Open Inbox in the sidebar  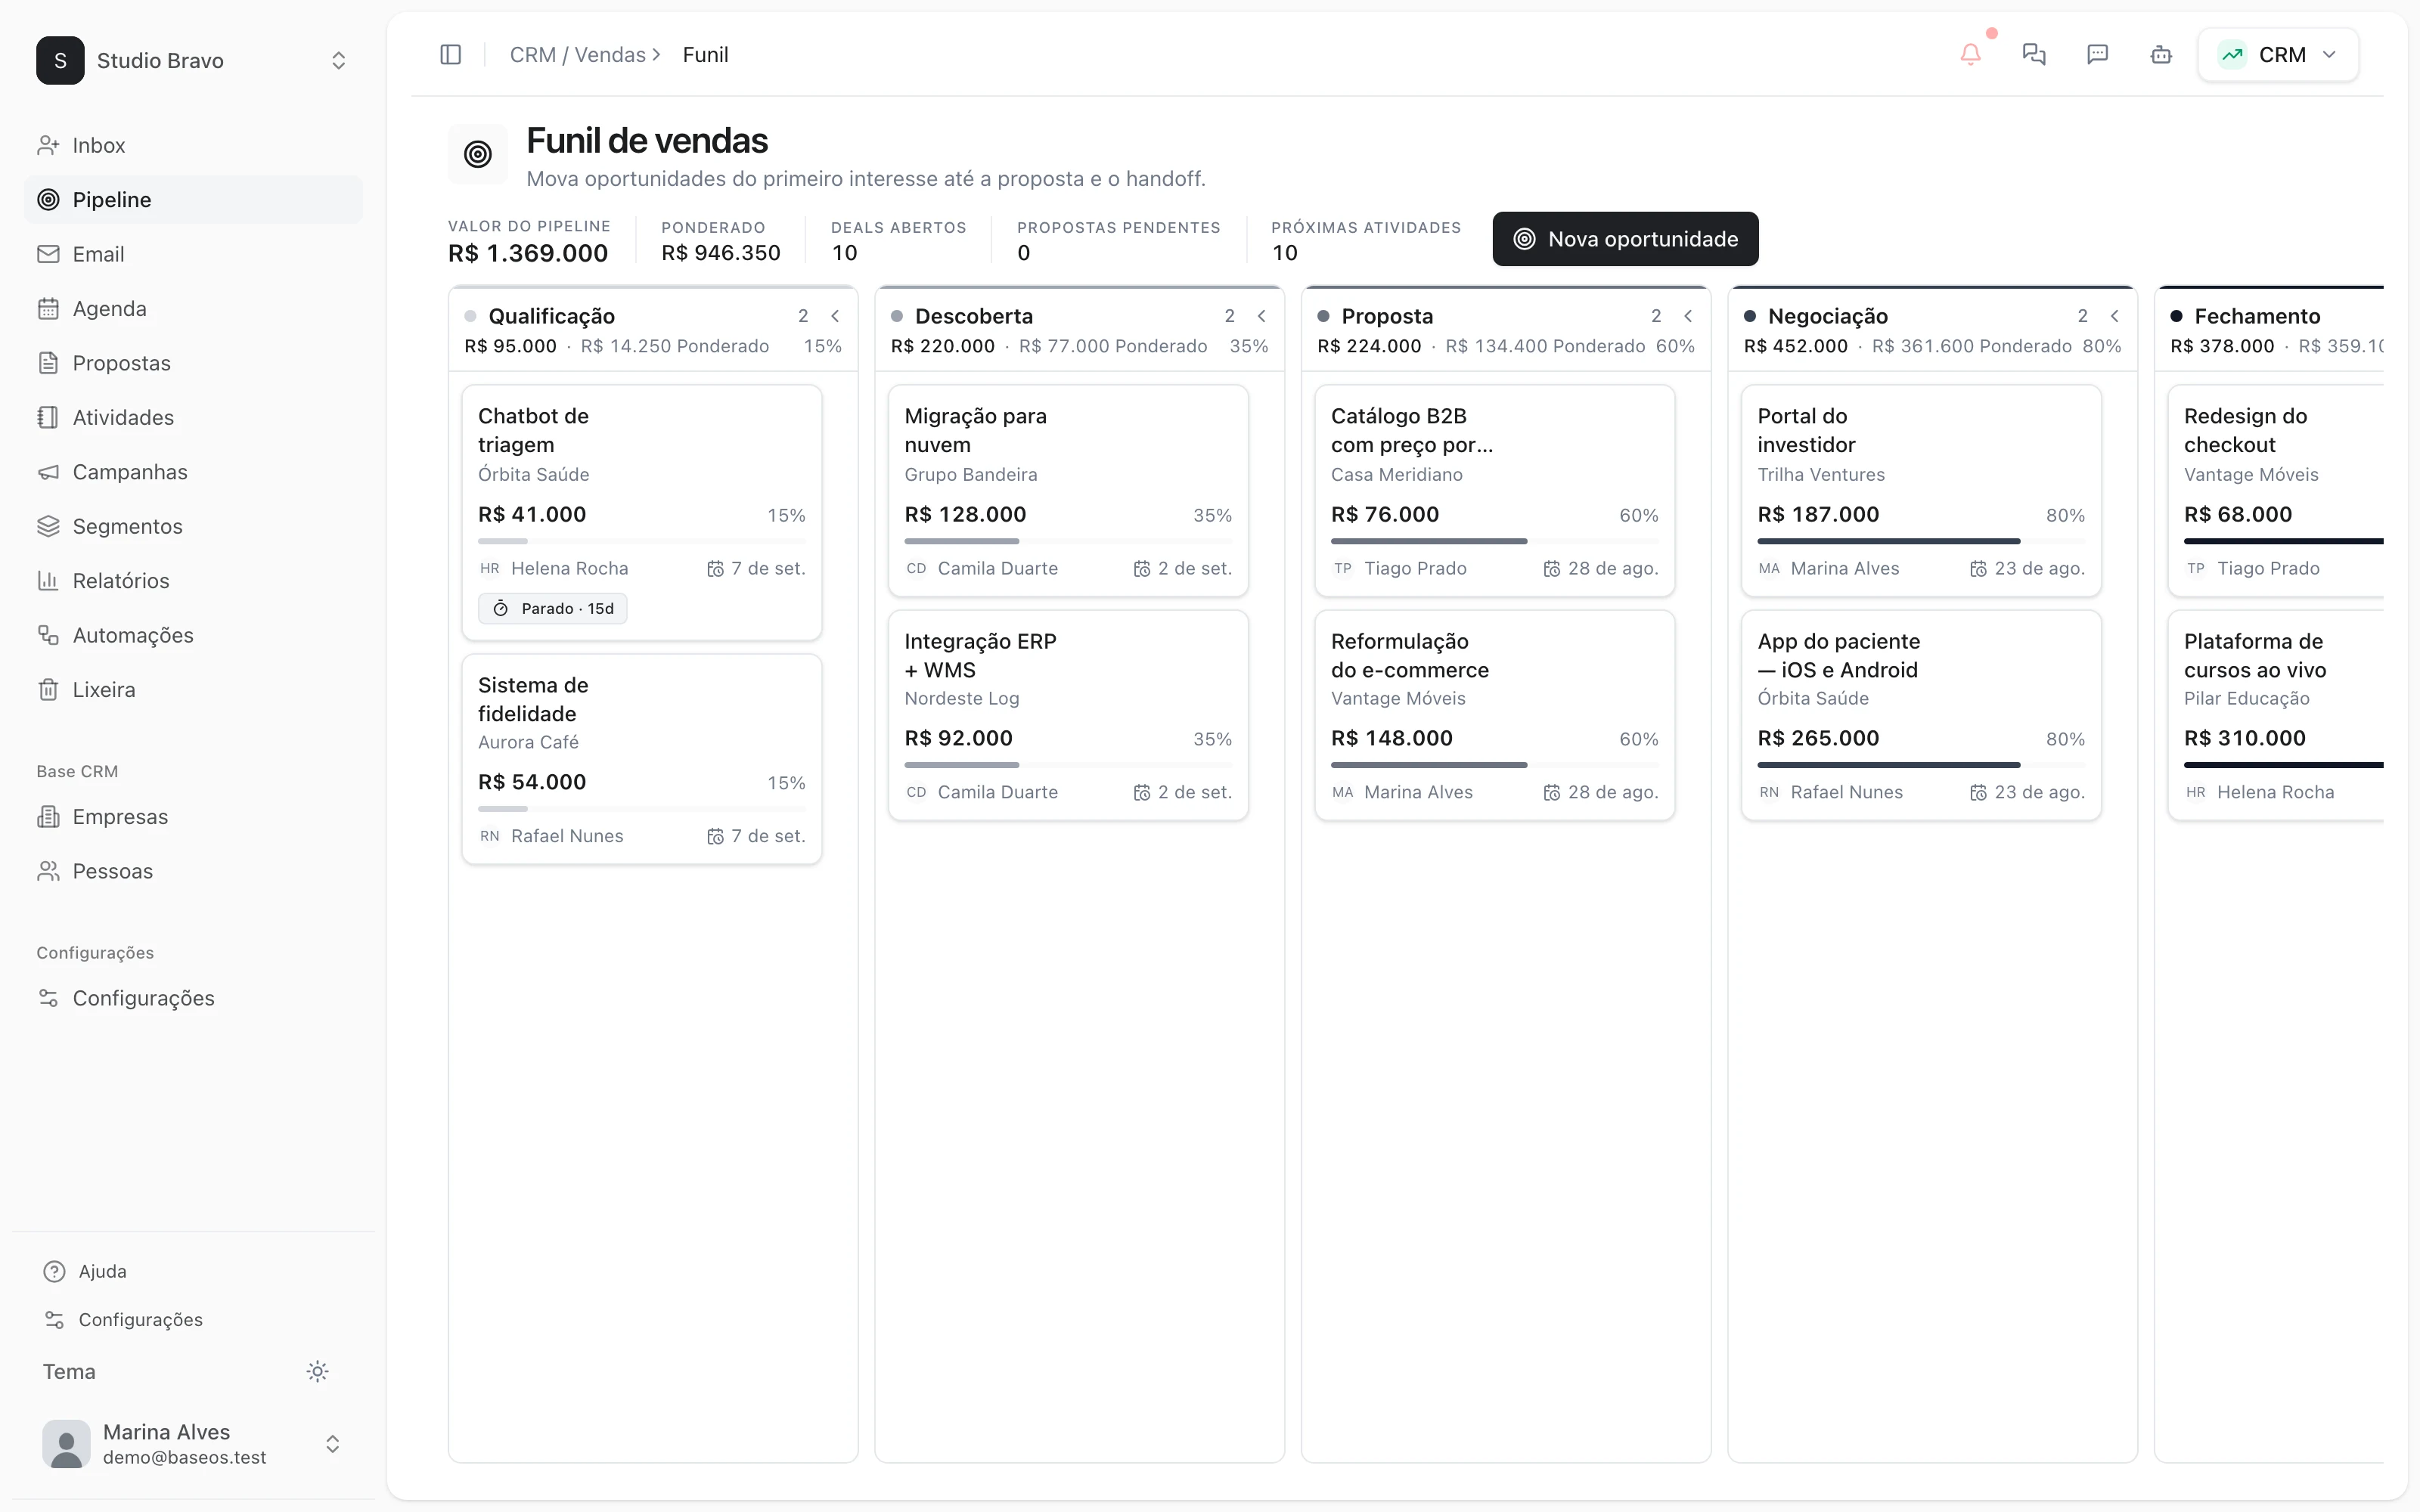coord(193,146)
